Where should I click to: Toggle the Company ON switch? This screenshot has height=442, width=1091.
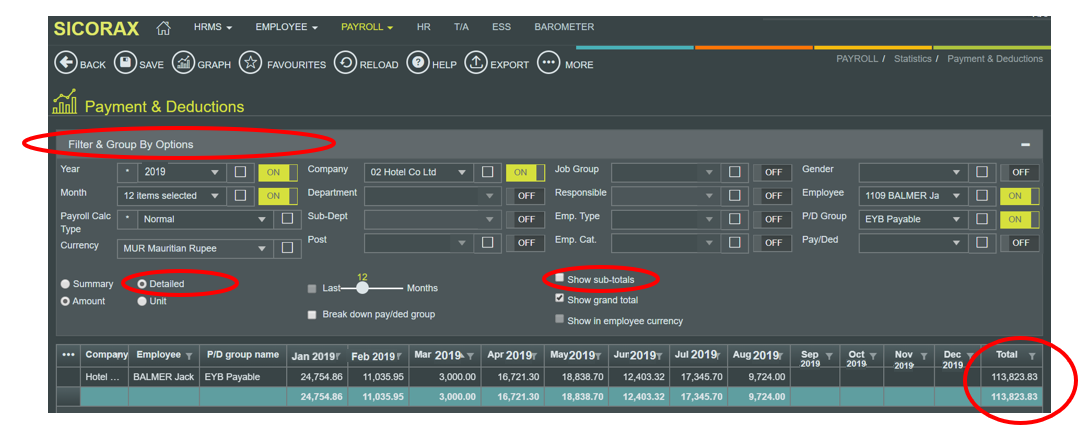click(522, 172)
